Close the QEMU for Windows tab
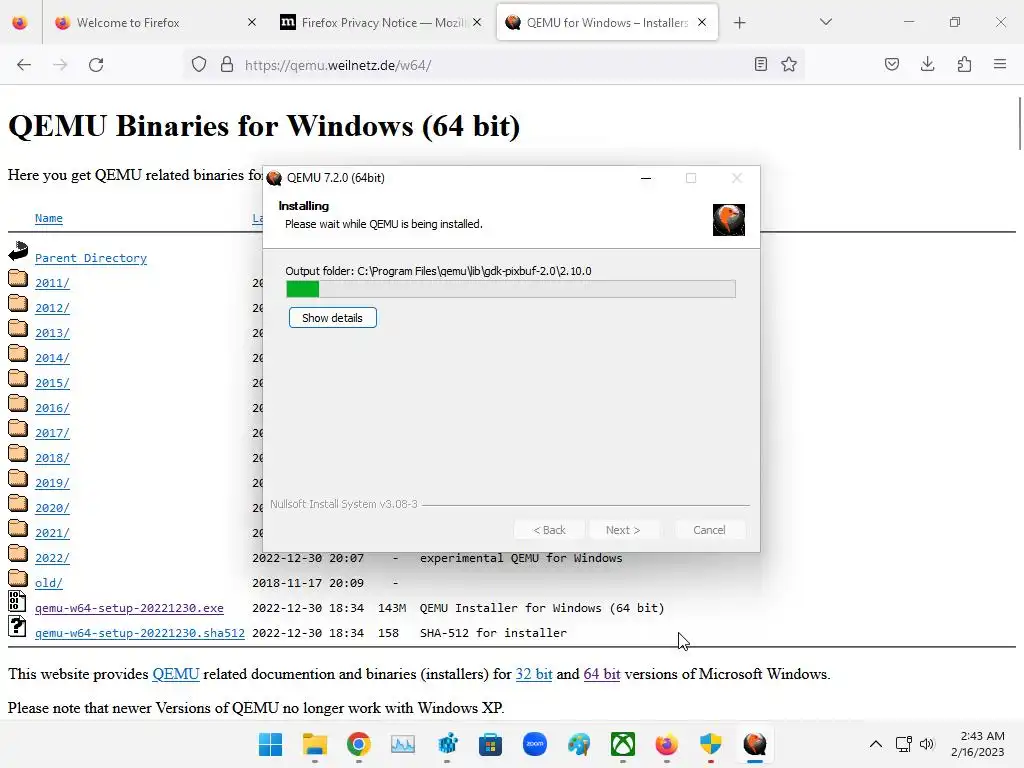 coord(702,23)
